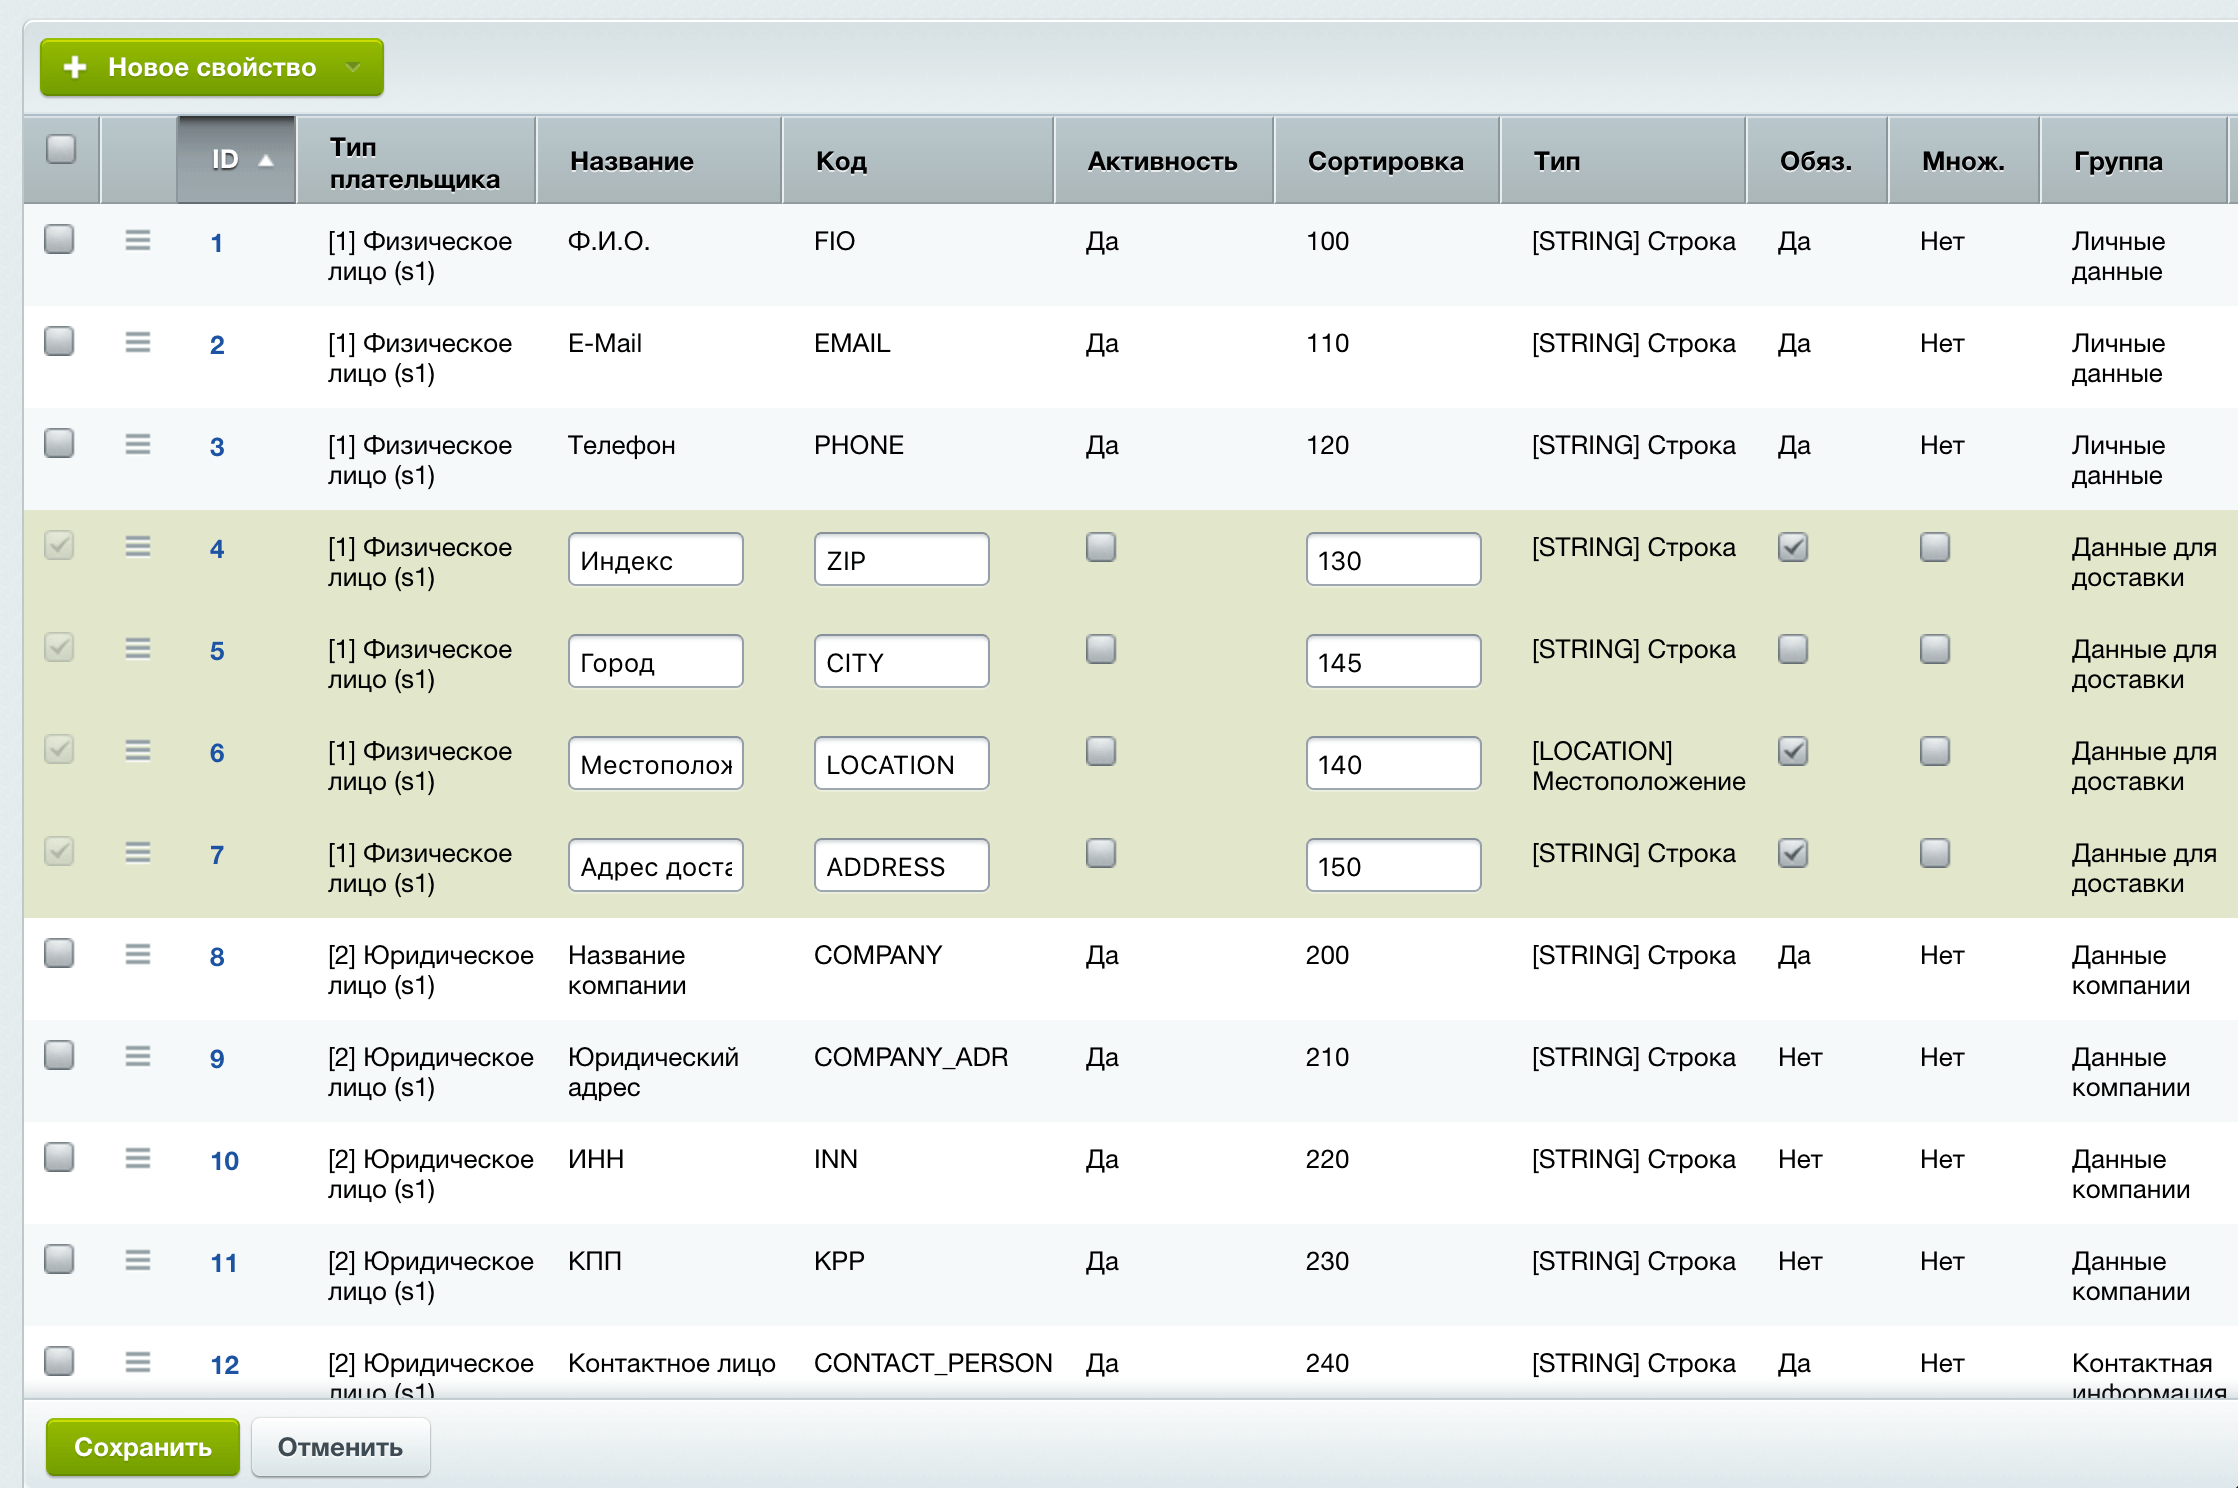Open row menu icon for ID 4
Screen dimensions: 2238x1488
(x=138, y=546)
